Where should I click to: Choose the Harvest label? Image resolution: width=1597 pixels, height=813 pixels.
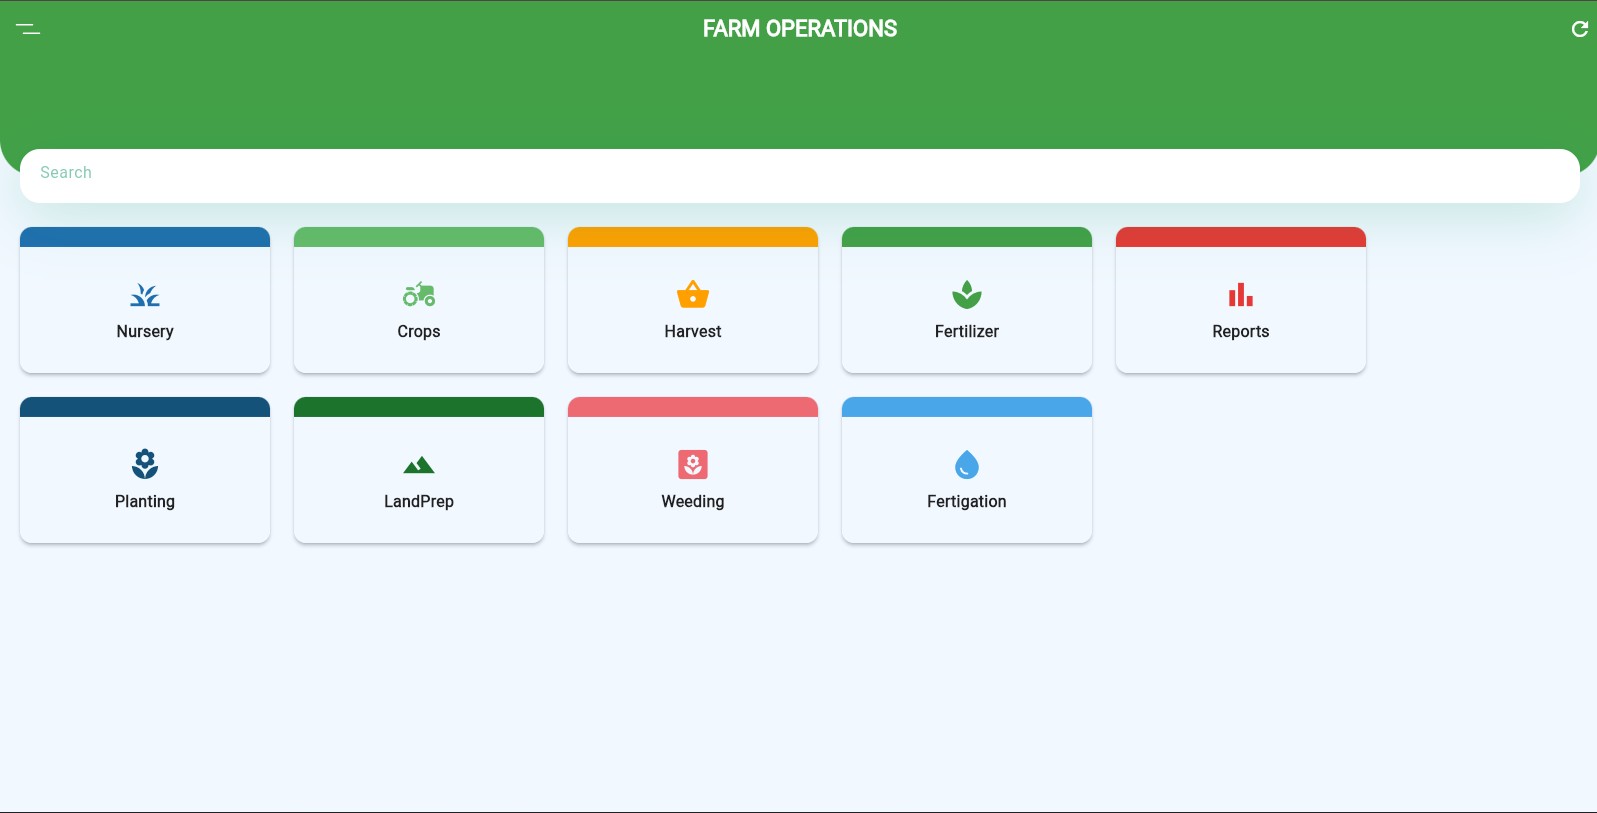[693, 332]
